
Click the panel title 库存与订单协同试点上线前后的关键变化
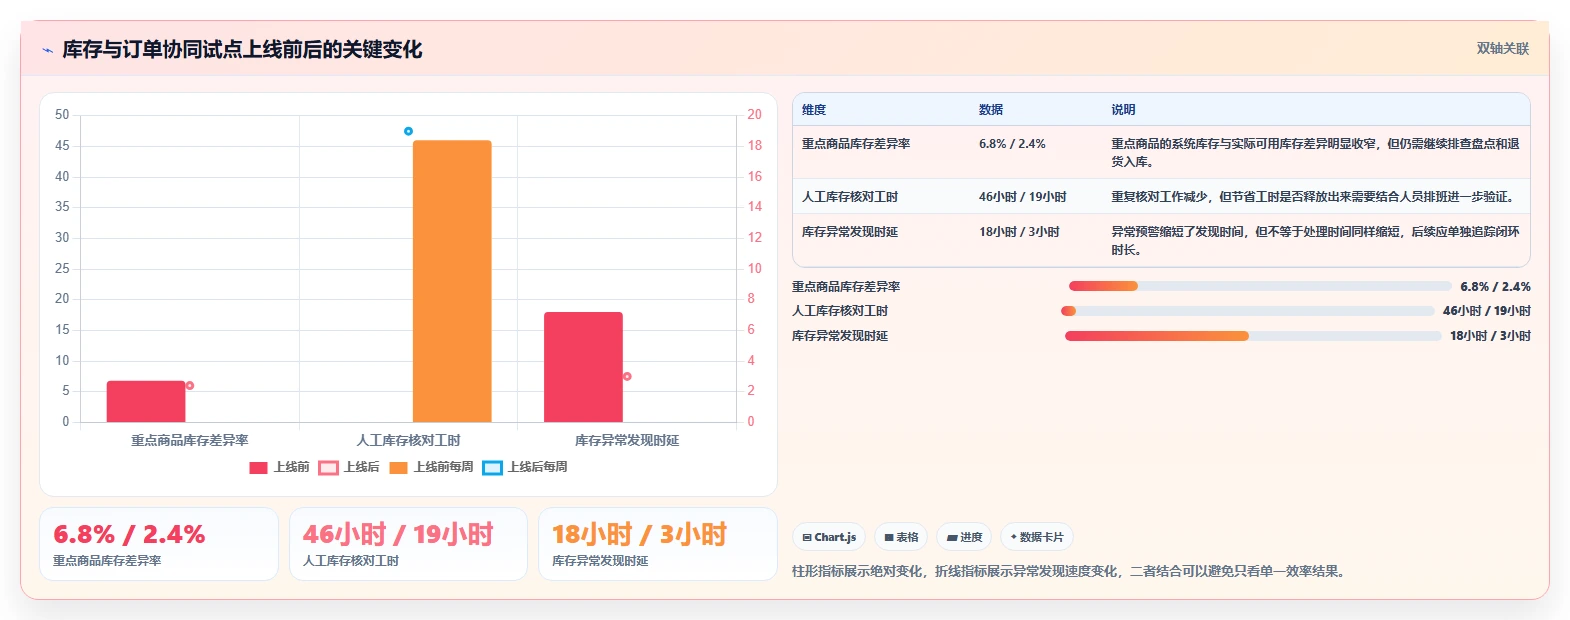pyautogui.click(x=242, y=49)
